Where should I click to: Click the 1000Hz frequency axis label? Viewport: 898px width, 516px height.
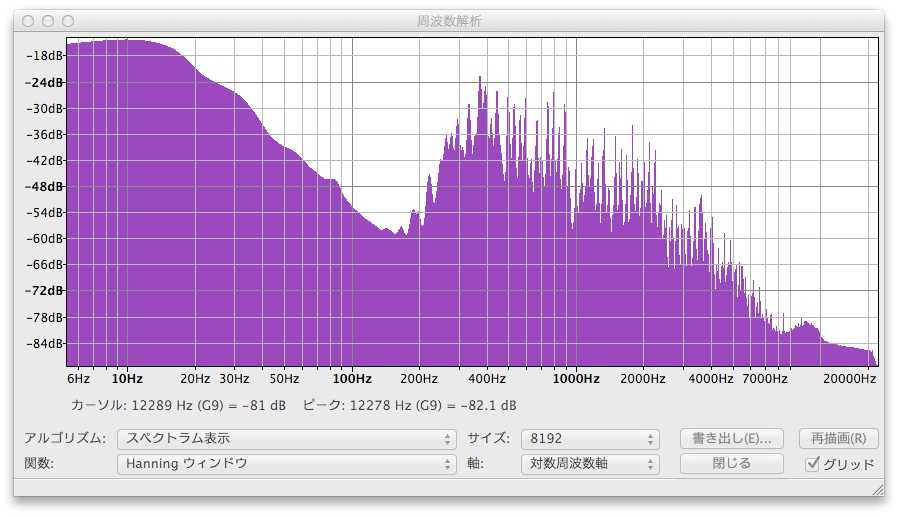(x=576, y=379)
